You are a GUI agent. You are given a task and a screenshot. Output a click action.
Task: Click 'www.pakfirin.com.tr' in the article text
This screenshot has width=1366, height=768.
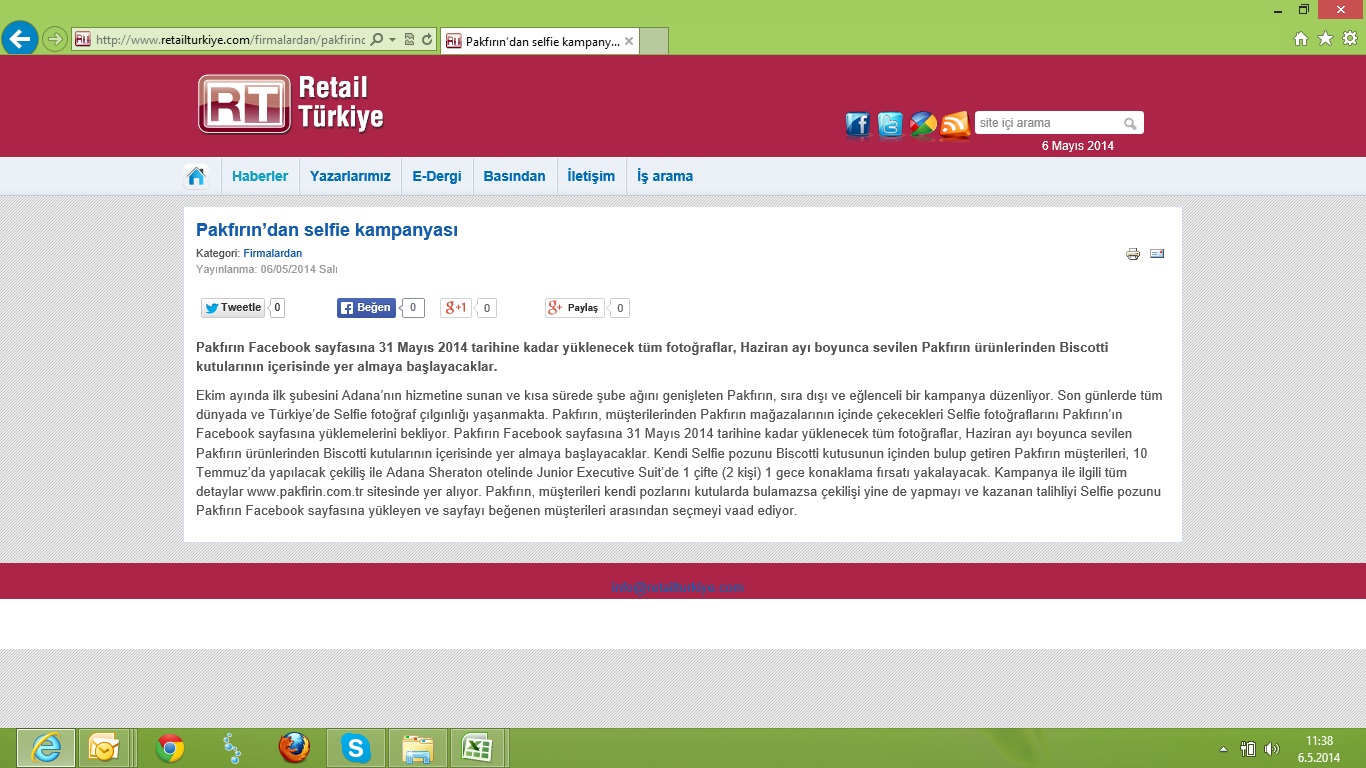pyautogui.click(x=305, y=492)
